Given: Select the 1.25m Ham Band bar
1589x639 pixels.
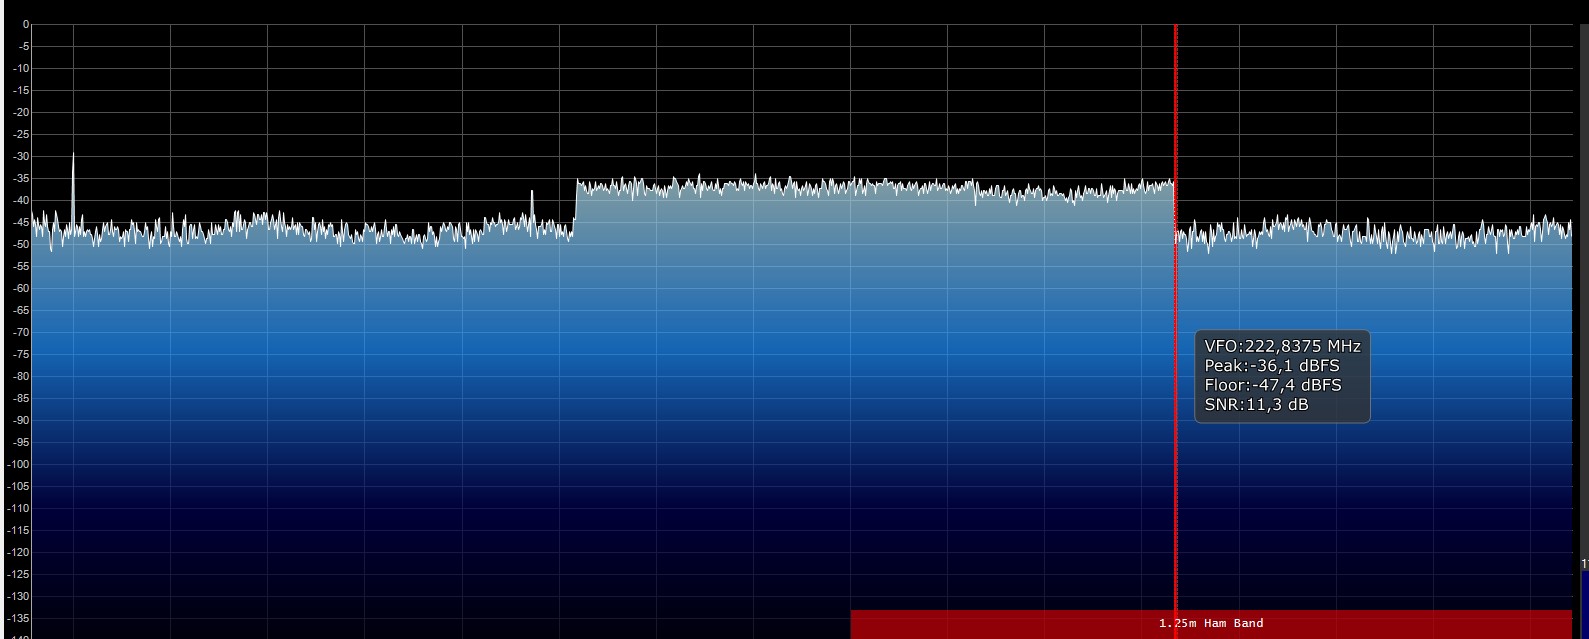Looking at the screenshot, I should point(1211,624).
